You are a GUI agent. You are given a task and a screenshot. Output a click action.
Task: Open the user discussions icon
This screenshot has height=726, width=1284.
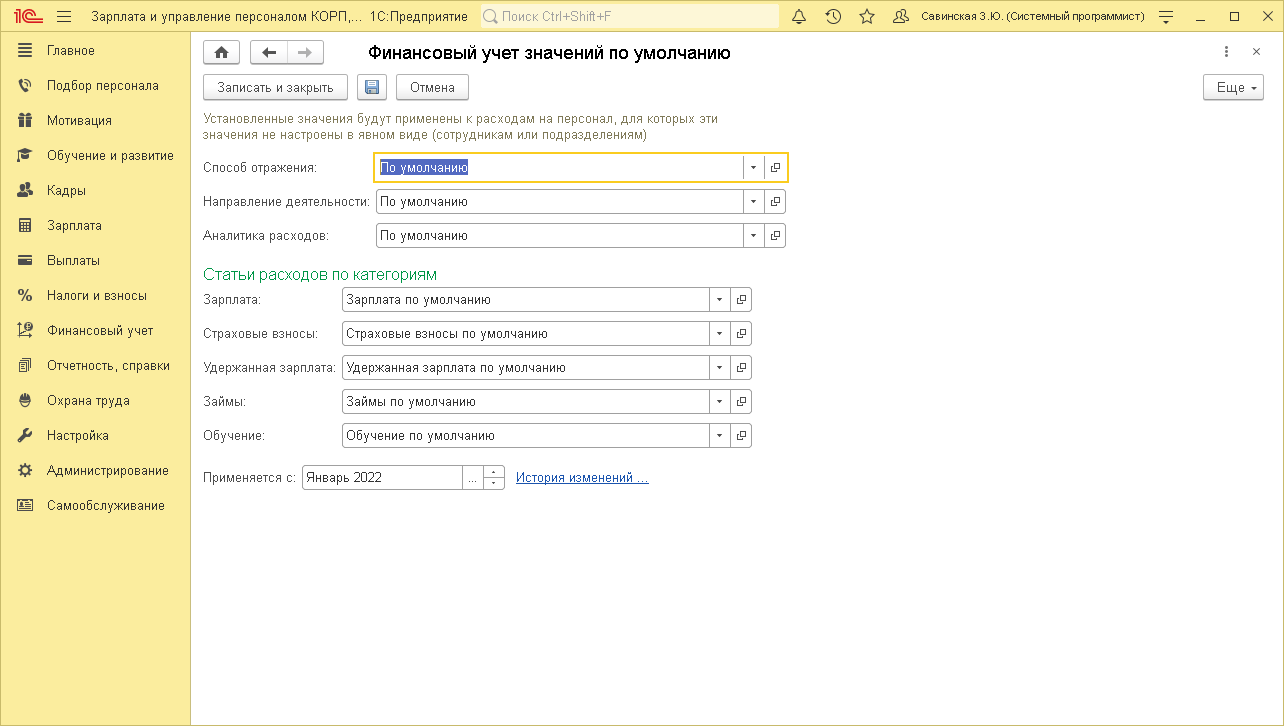(x=900, y=17)
